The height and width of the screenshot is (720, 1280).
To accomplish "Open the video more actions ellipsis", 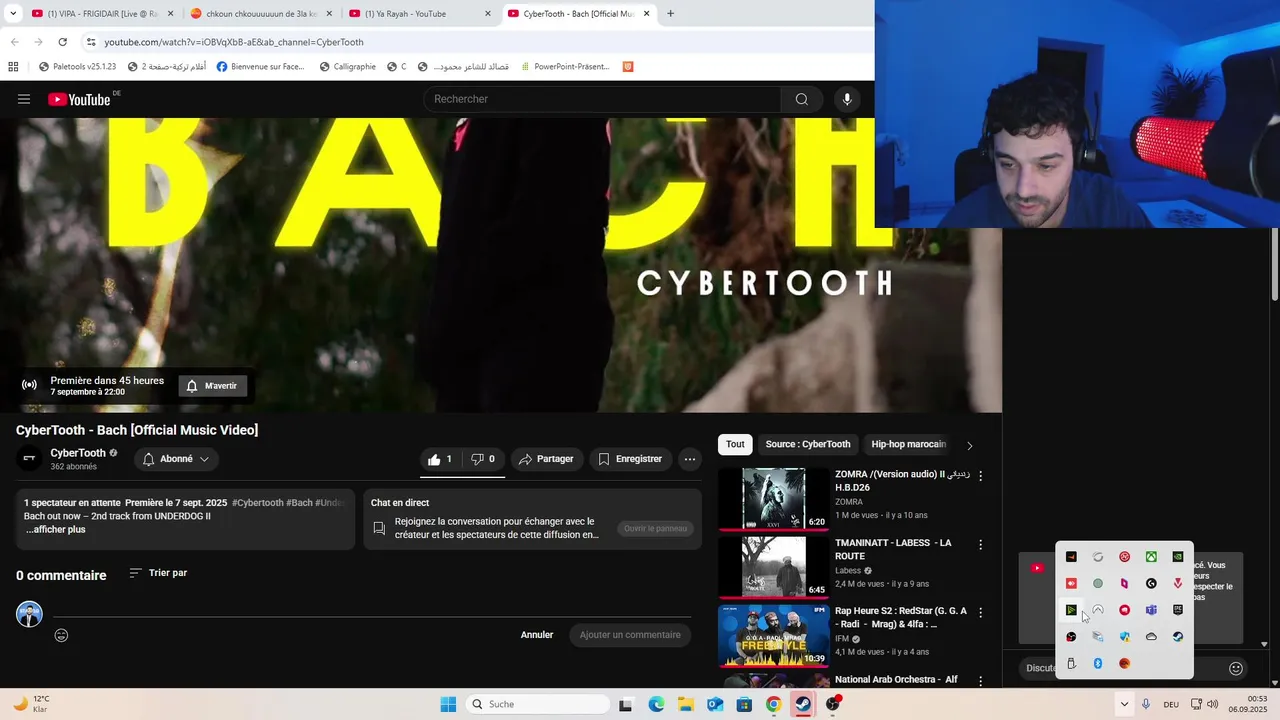I will click(689, 459).
